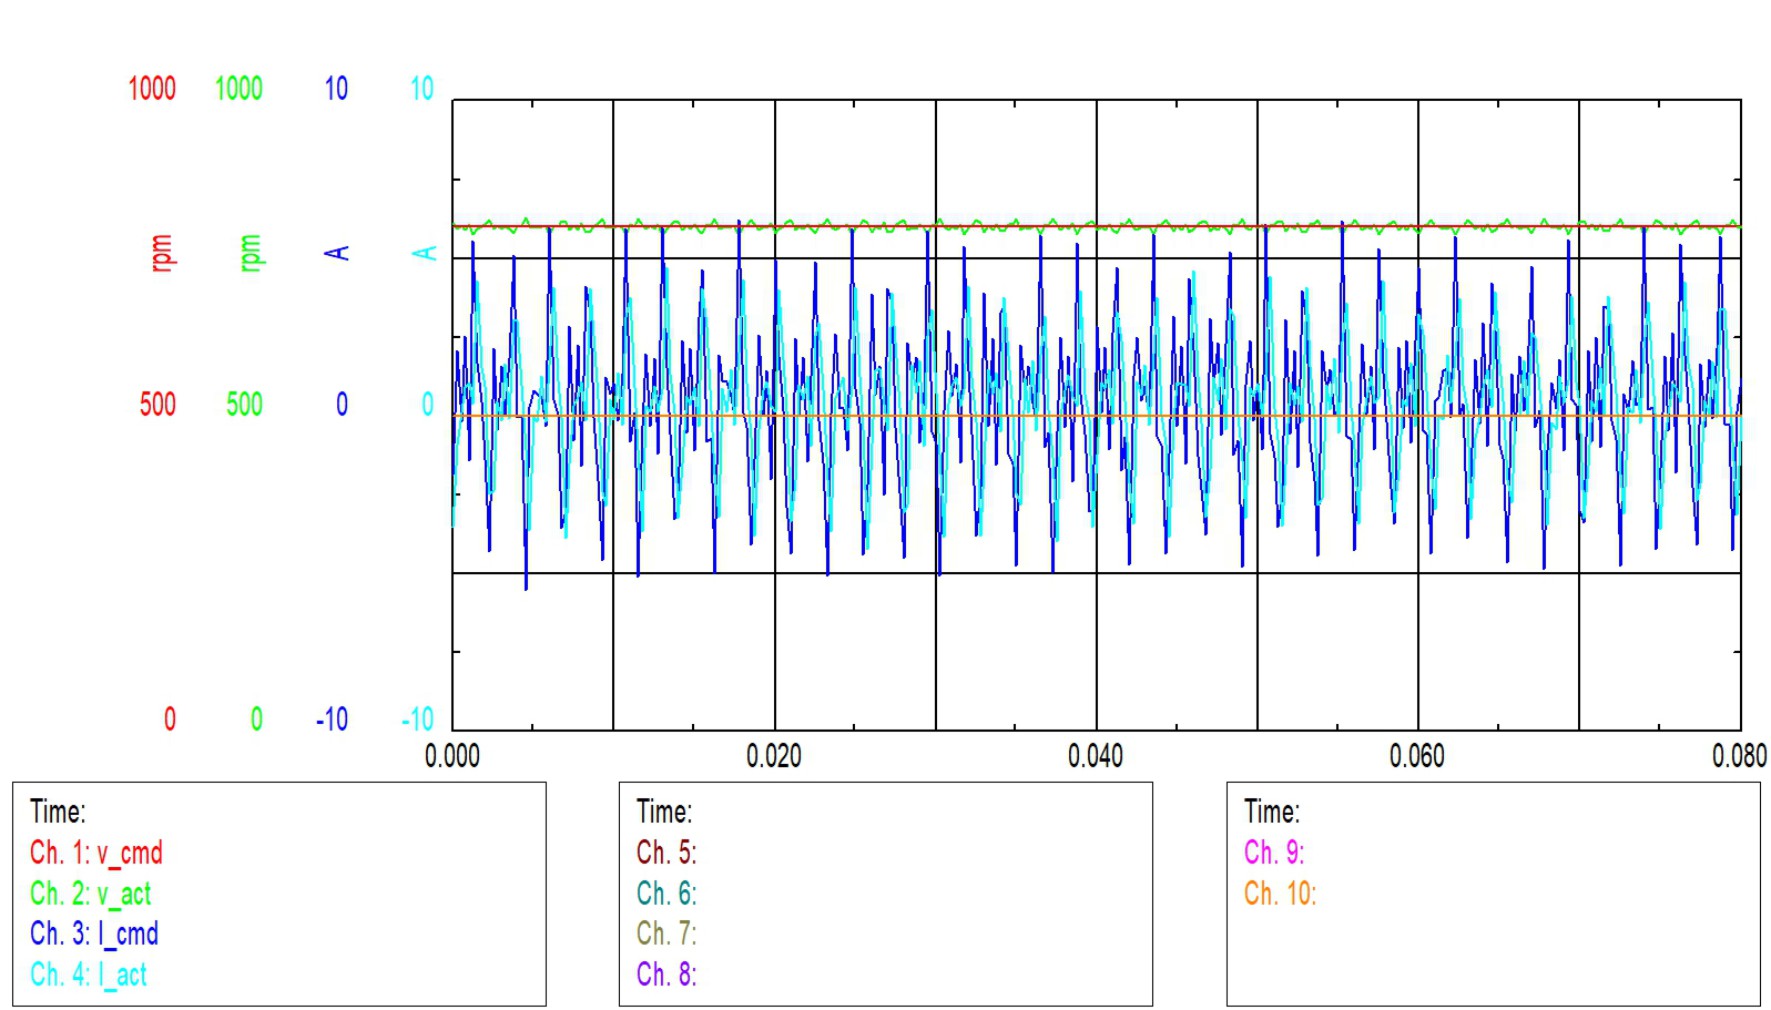Screen dimensions: 1771x1010
Task: Select the 0.080 time axis end label
Action: click(1738, 756)
